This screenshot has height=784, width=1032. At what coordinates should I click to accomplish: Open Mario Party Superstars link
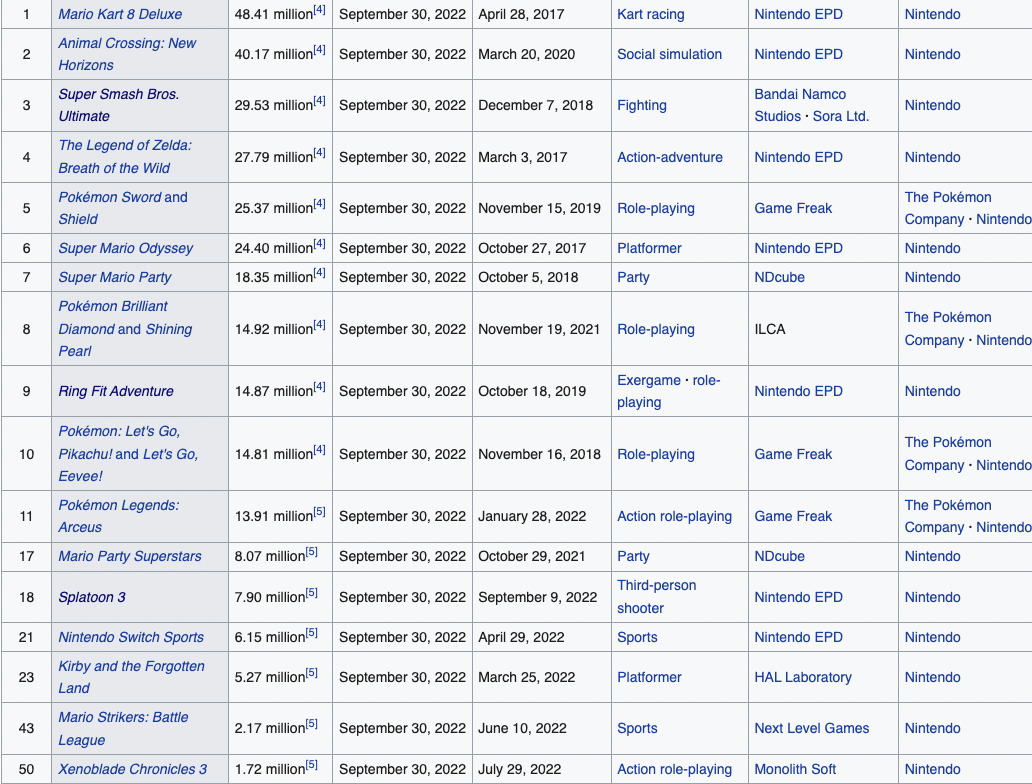[130, 556]
